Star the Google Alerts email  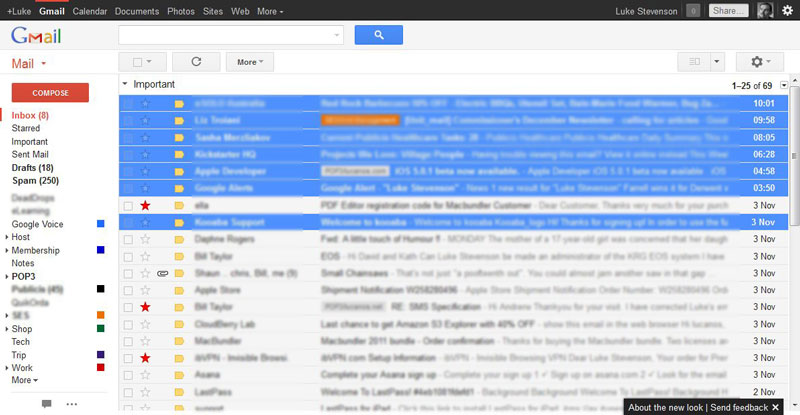coord(145,188)
